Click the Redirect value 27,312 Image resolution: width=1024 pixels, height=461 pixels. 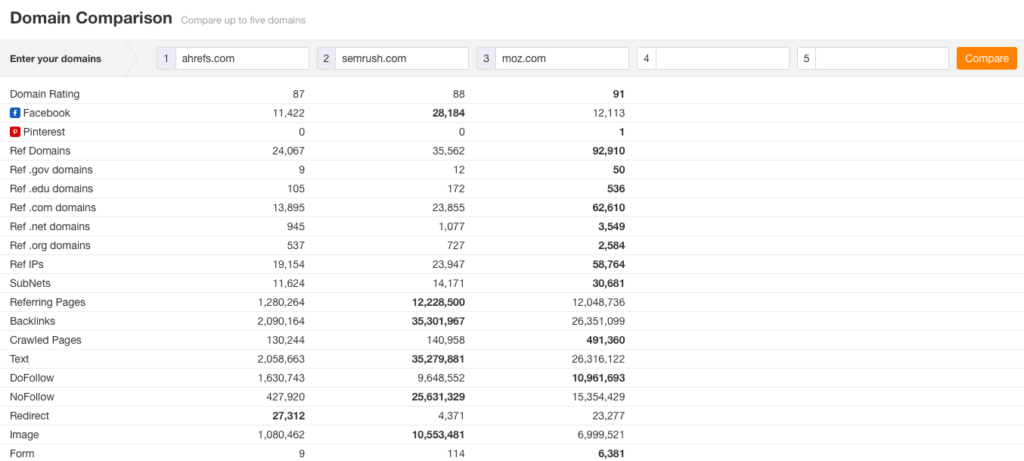pos(288,416)
